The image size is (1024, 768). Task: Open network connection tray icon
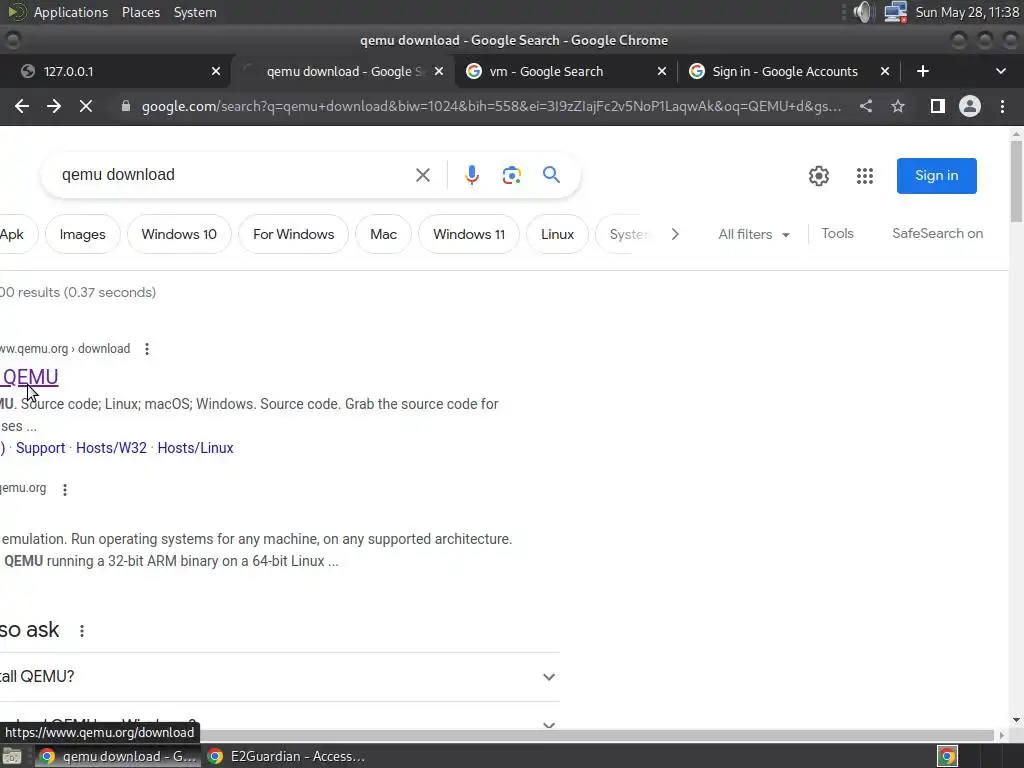[x=895, y=12]
